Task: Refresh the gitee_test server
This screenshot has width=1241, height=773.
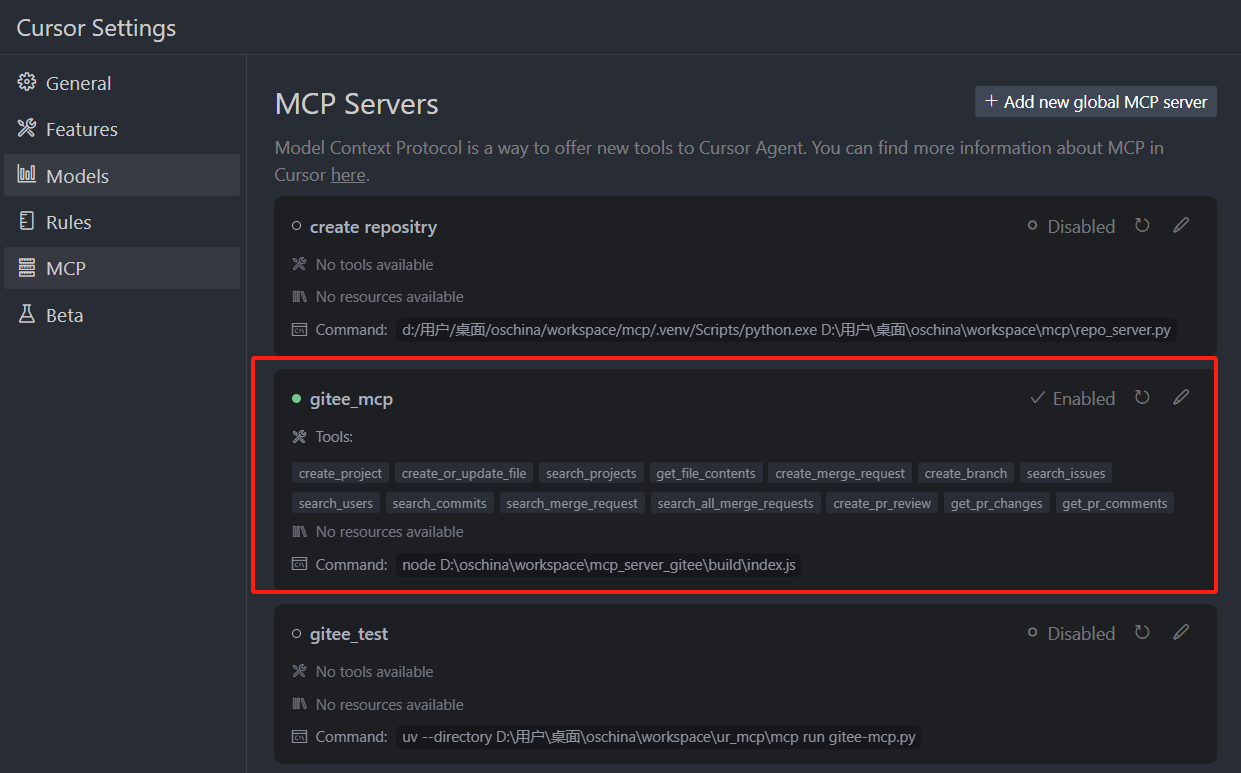Action: (1142, 632)
